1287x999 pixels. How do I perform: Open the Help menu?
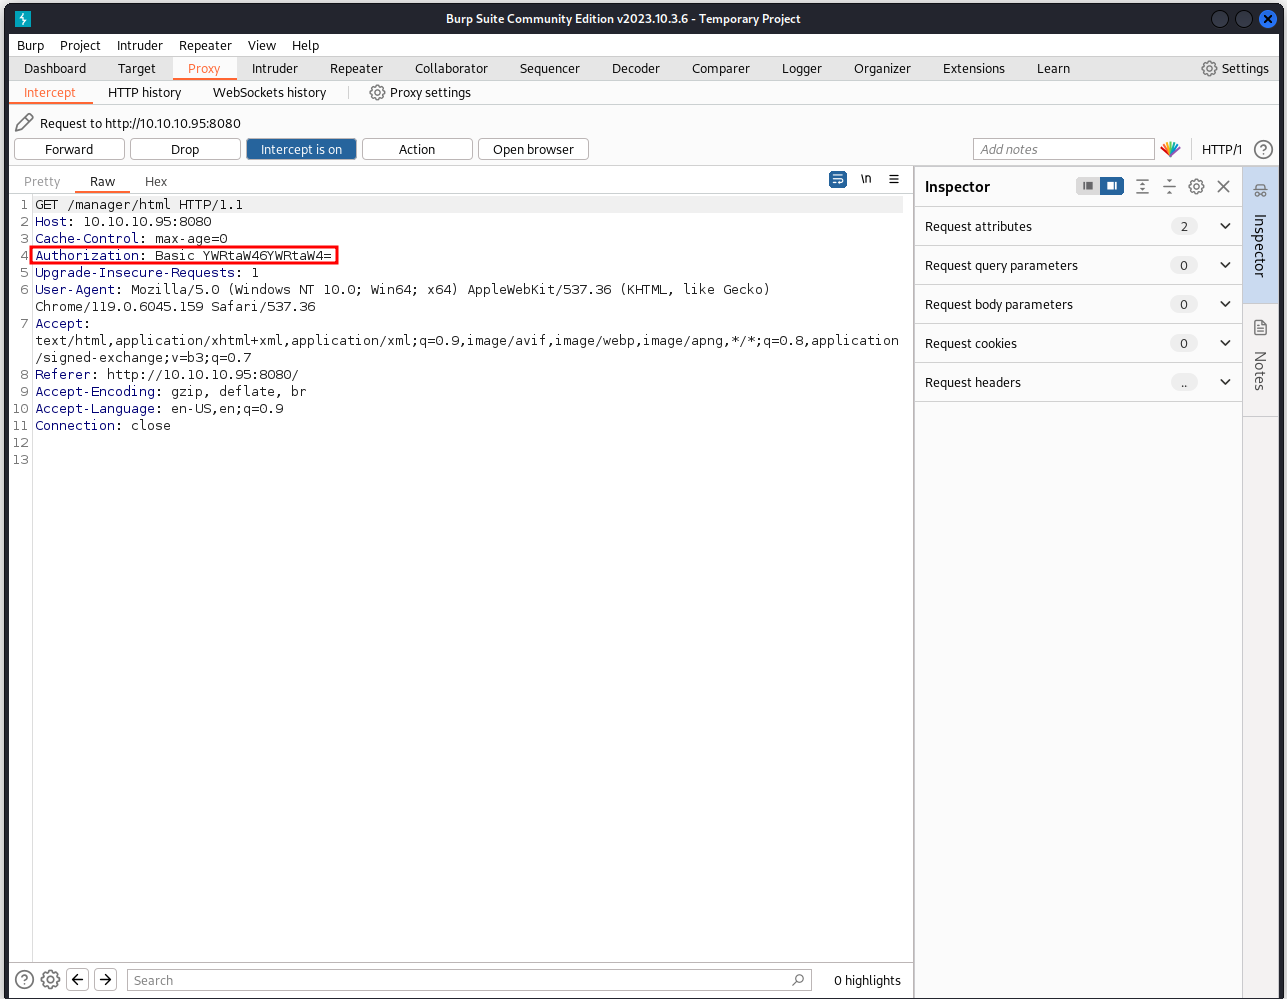pos(305,45)
